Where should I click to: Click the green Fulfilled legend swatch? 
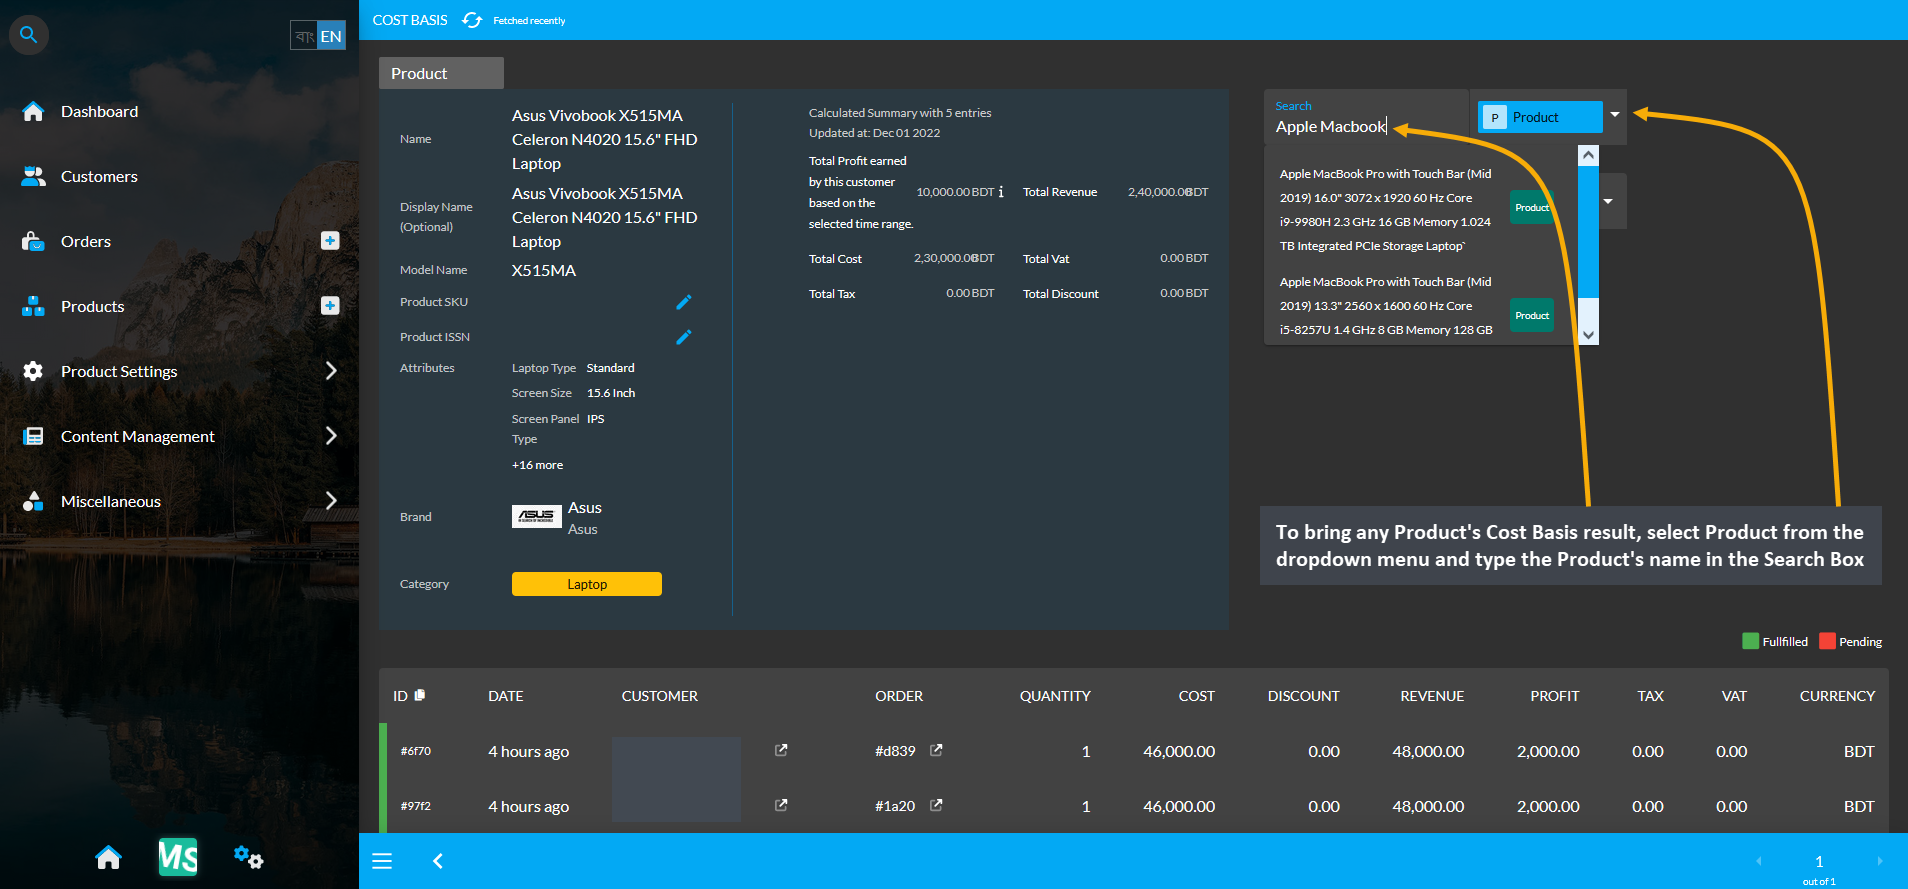click(1750, 641)
